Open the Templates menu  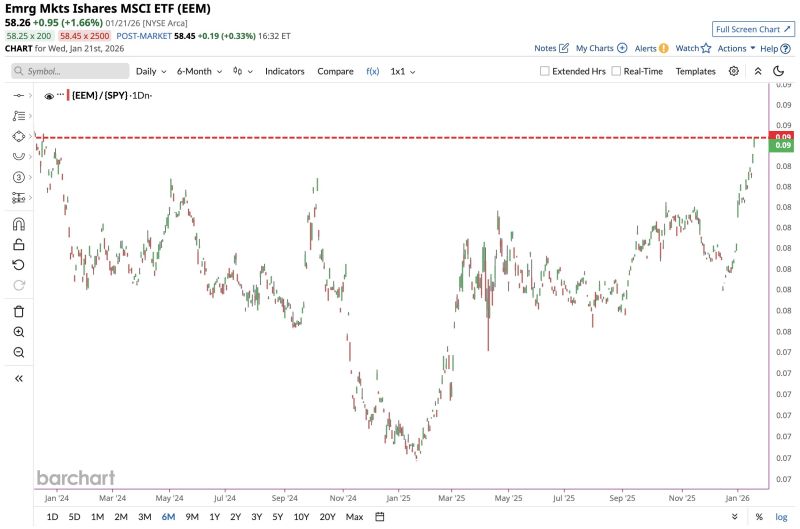pyautogui.click(x=695, y=71)
